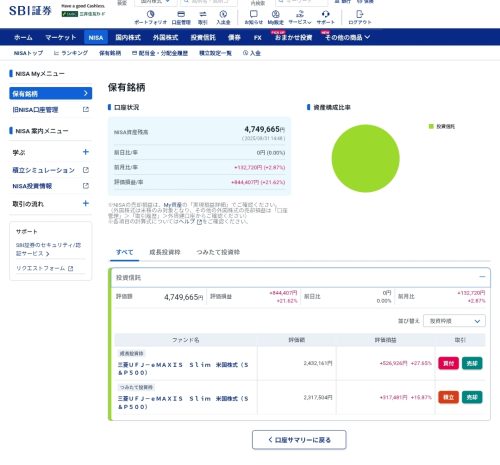Open お知らせ notifications icon
This screenshot has height=465, width=500.
coord(254,14)
